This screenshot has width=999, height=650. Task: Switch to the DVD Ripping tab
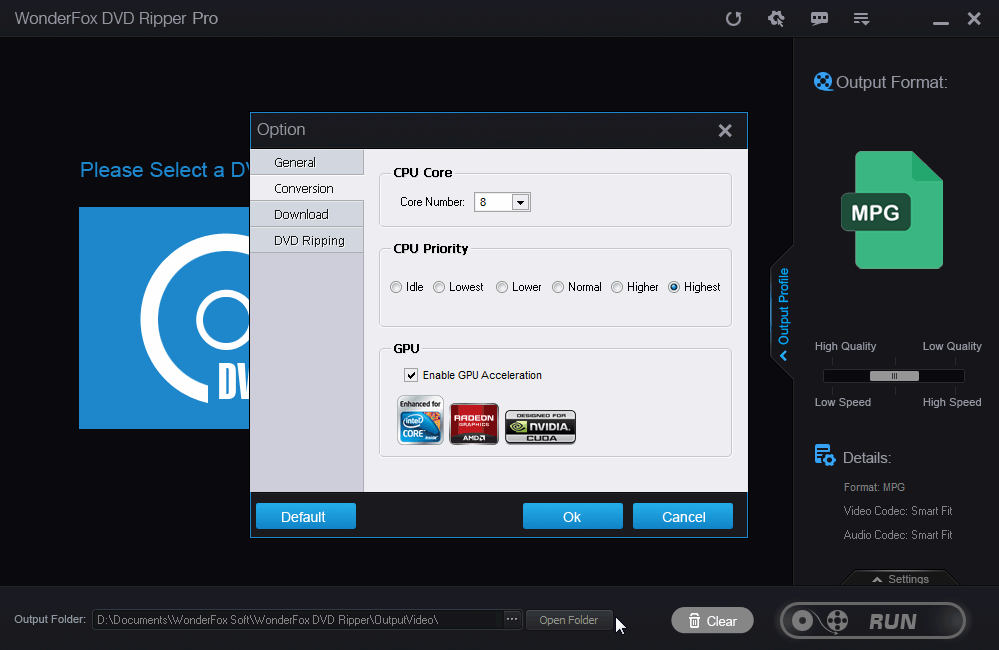pos(307,241)
